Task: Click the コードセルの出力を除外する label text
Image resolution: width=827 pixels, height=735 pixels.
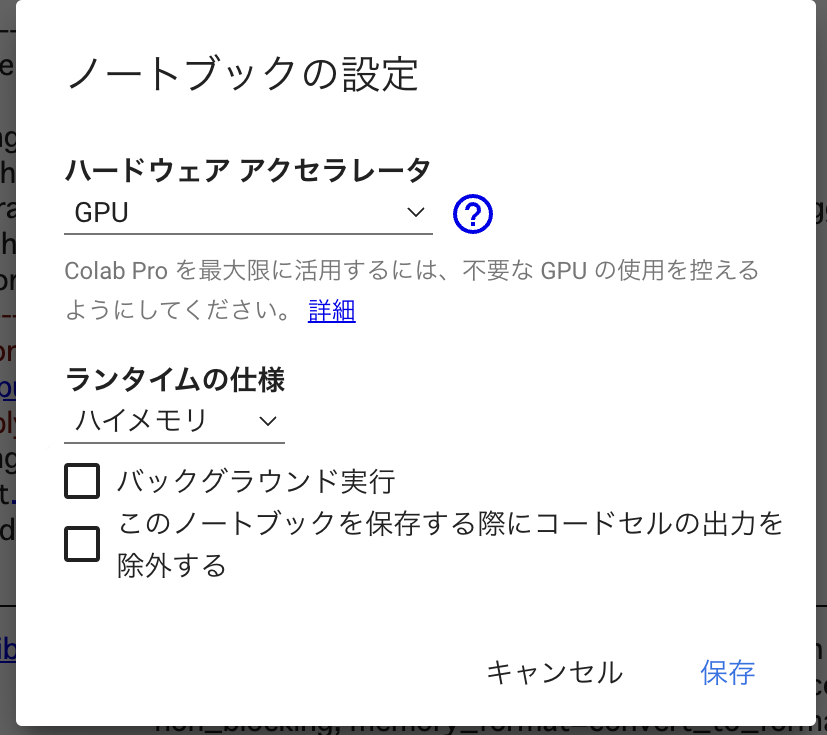Action: pos(449,544)
